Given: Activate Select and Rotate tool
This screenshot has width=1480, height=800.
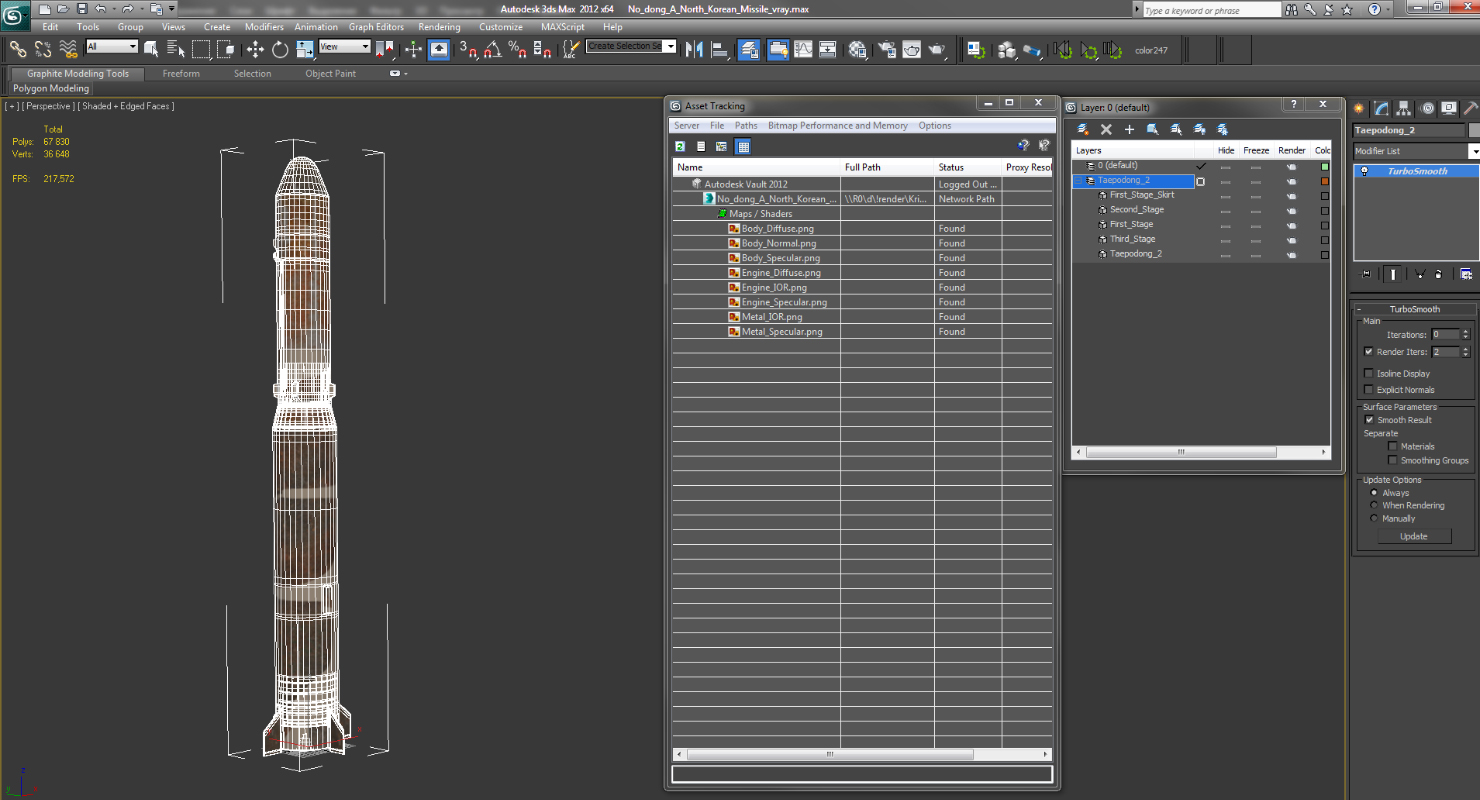Looking at the screenshot, I should (x=280, y=49).
